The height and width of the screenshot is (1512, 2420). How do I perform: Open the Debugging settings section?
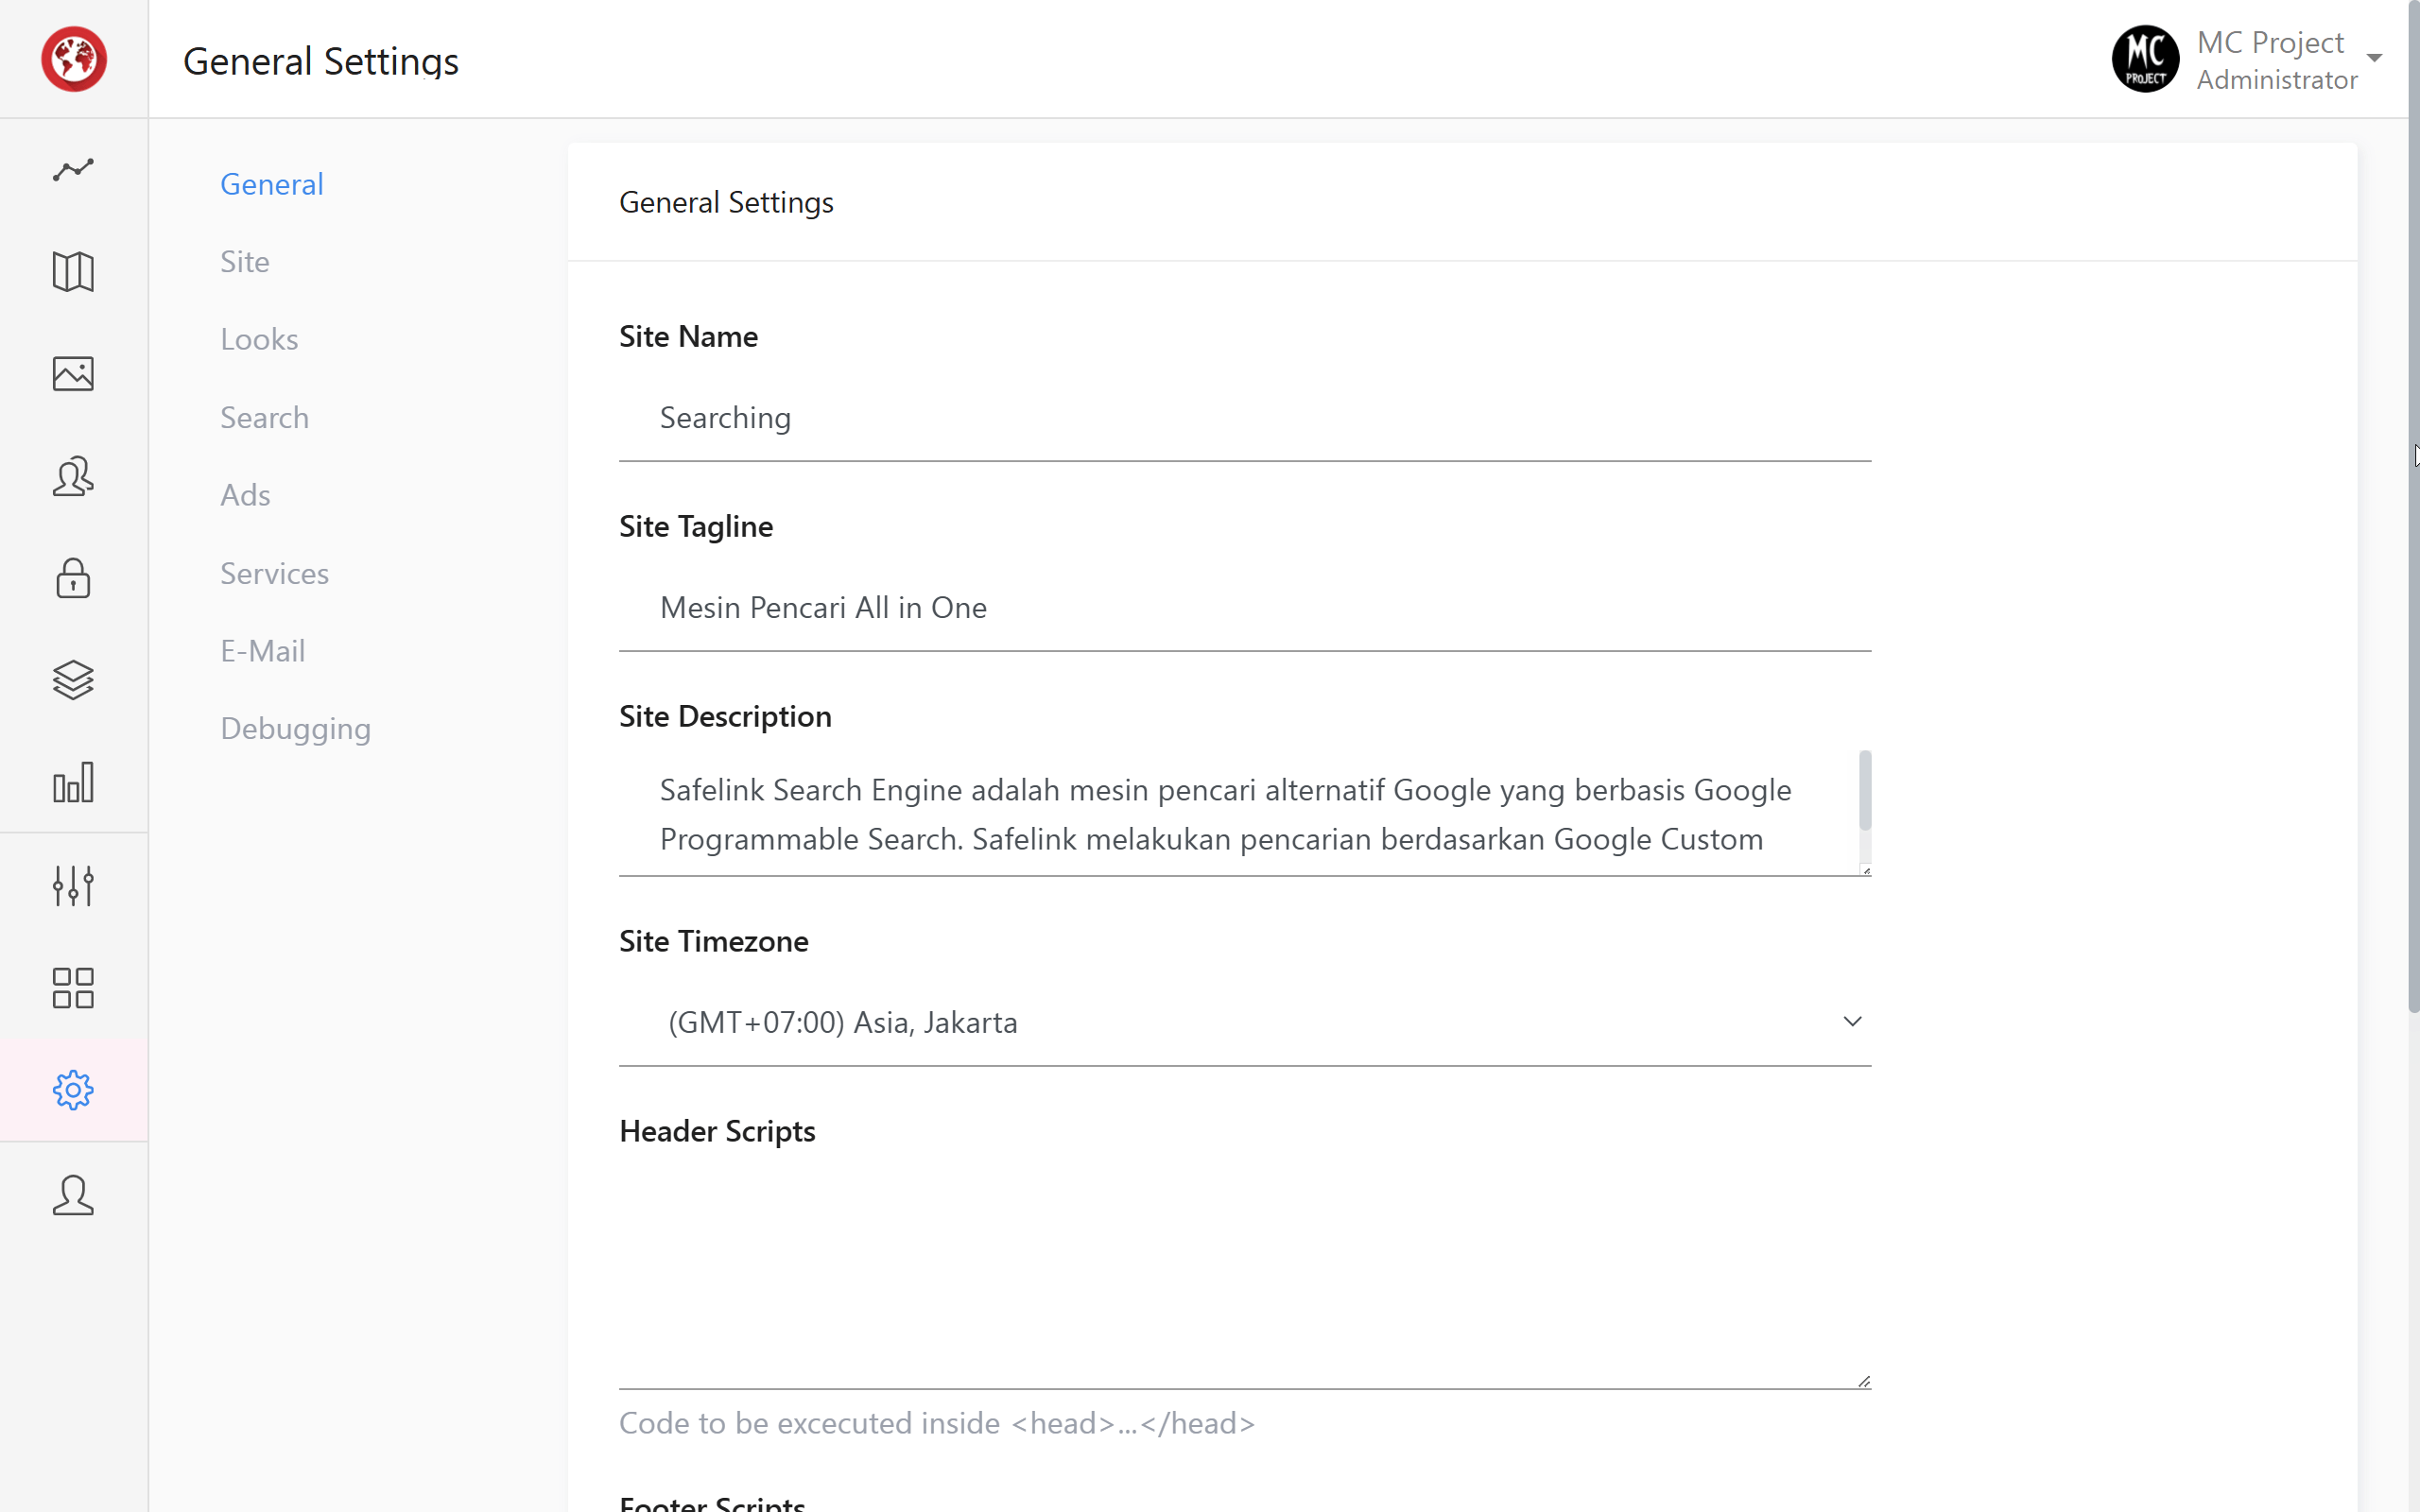(x=295, y=729)
